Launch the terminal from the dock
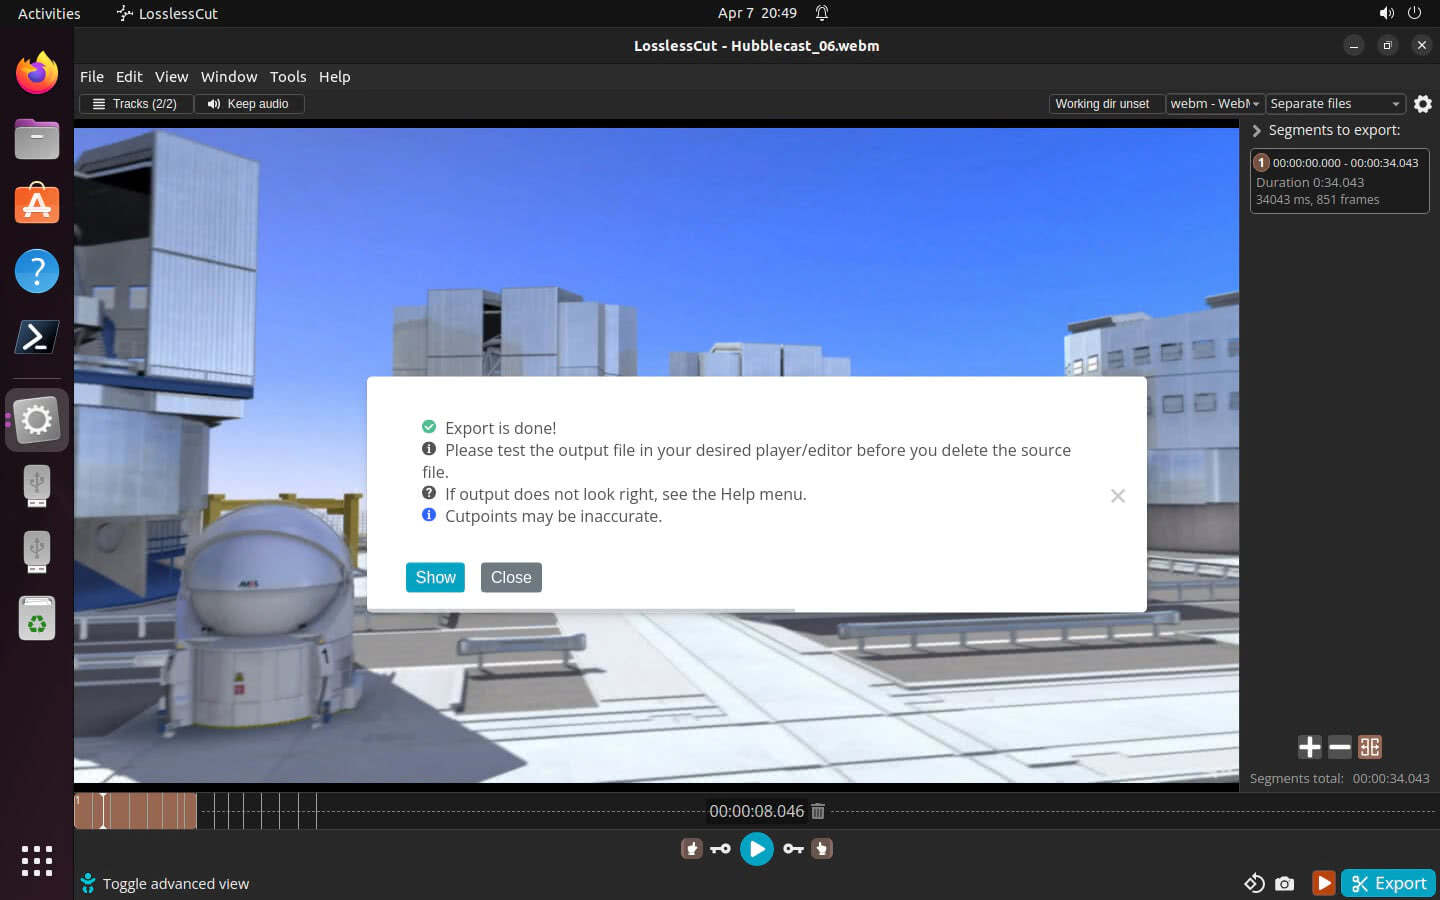Image resolution: width=1440 pixels, height=900 pixels. point(37,337)
